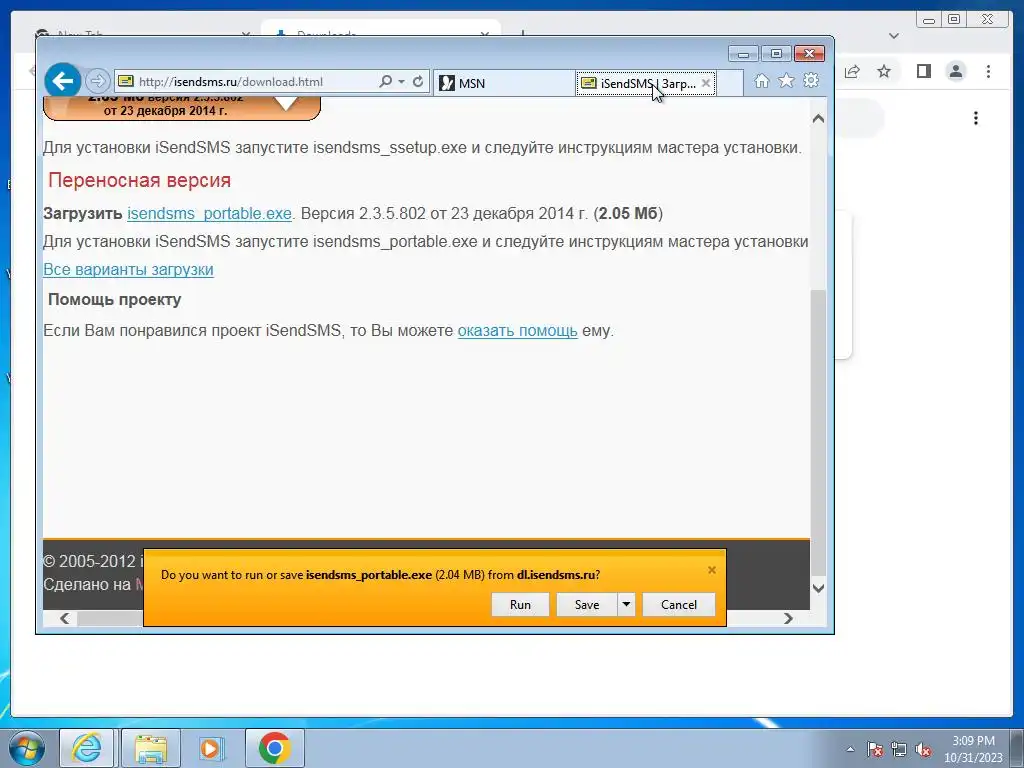The image size is (1024, 768).
Task: Open Chrome tab search chevron
Action: (894, 36)
